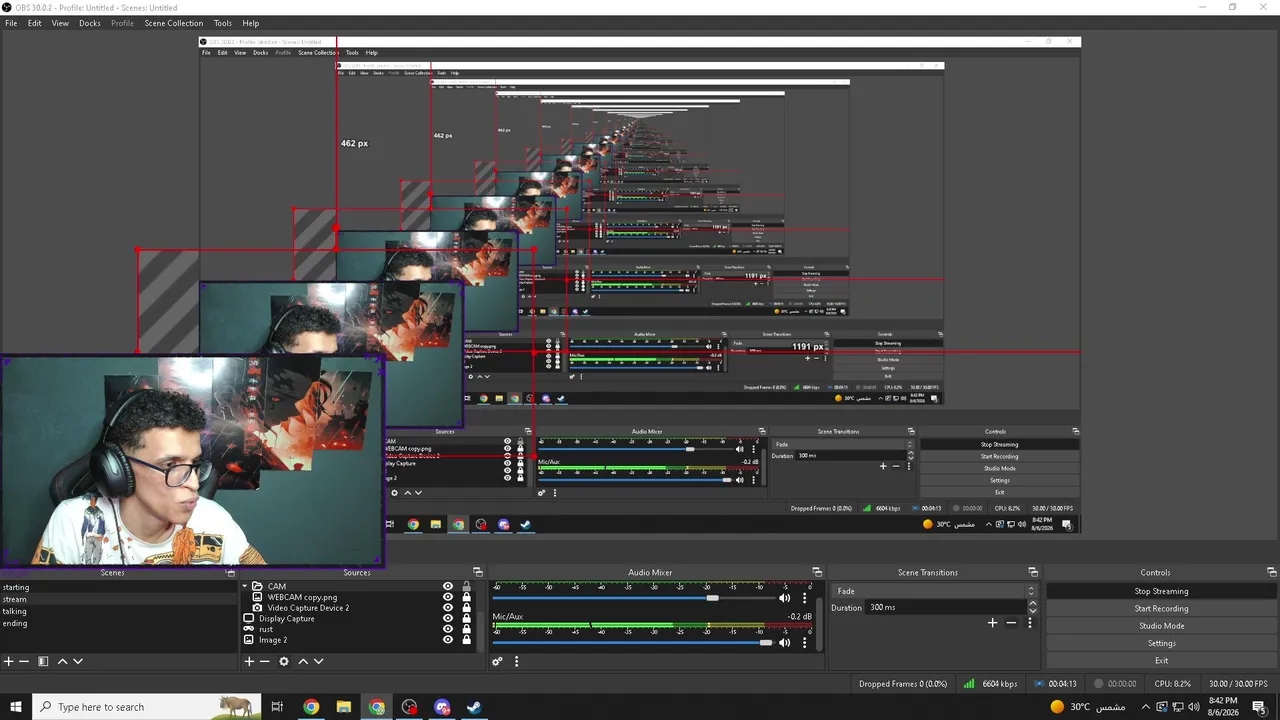Mute the Mic/Aux audio channel
The image size is (1280, 720).
tap(784, 643)
